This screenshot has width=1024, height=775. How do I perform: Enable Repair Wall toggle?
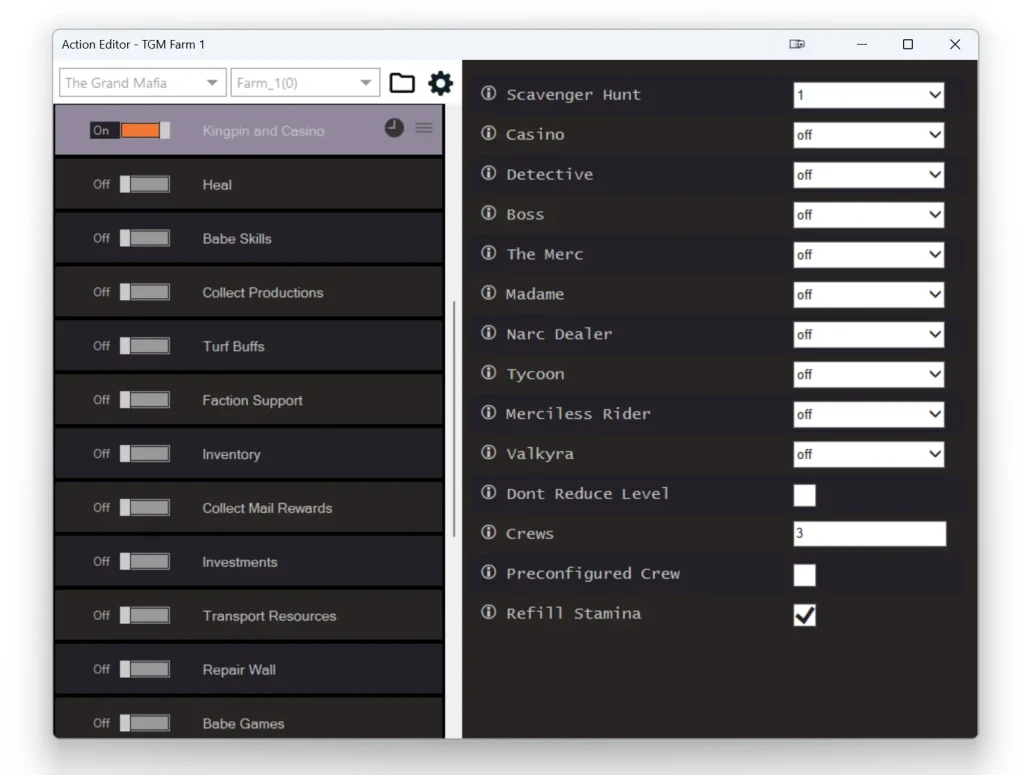tap(145, 669)
